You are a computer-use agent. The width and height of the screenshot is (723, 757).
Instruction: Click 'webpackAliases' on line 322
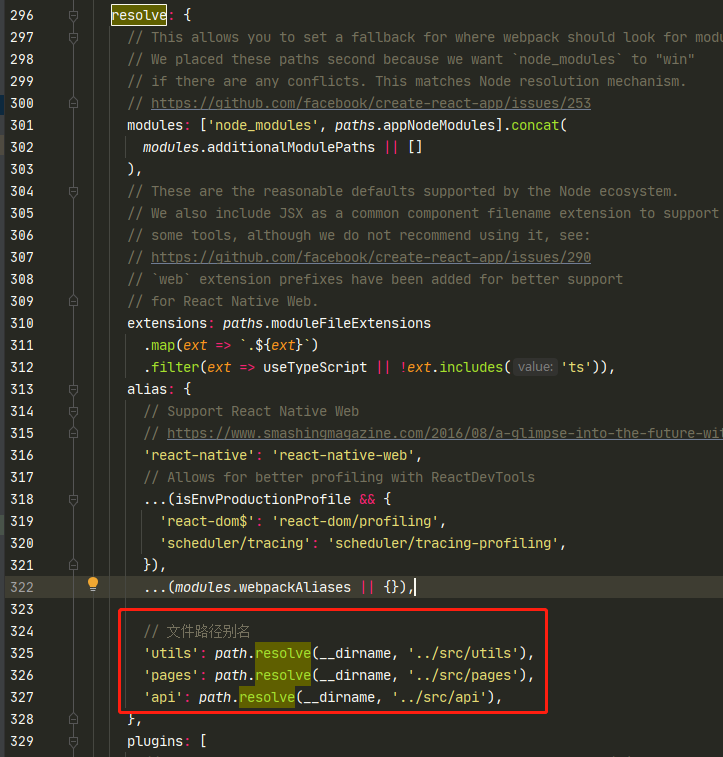point(295,588)
